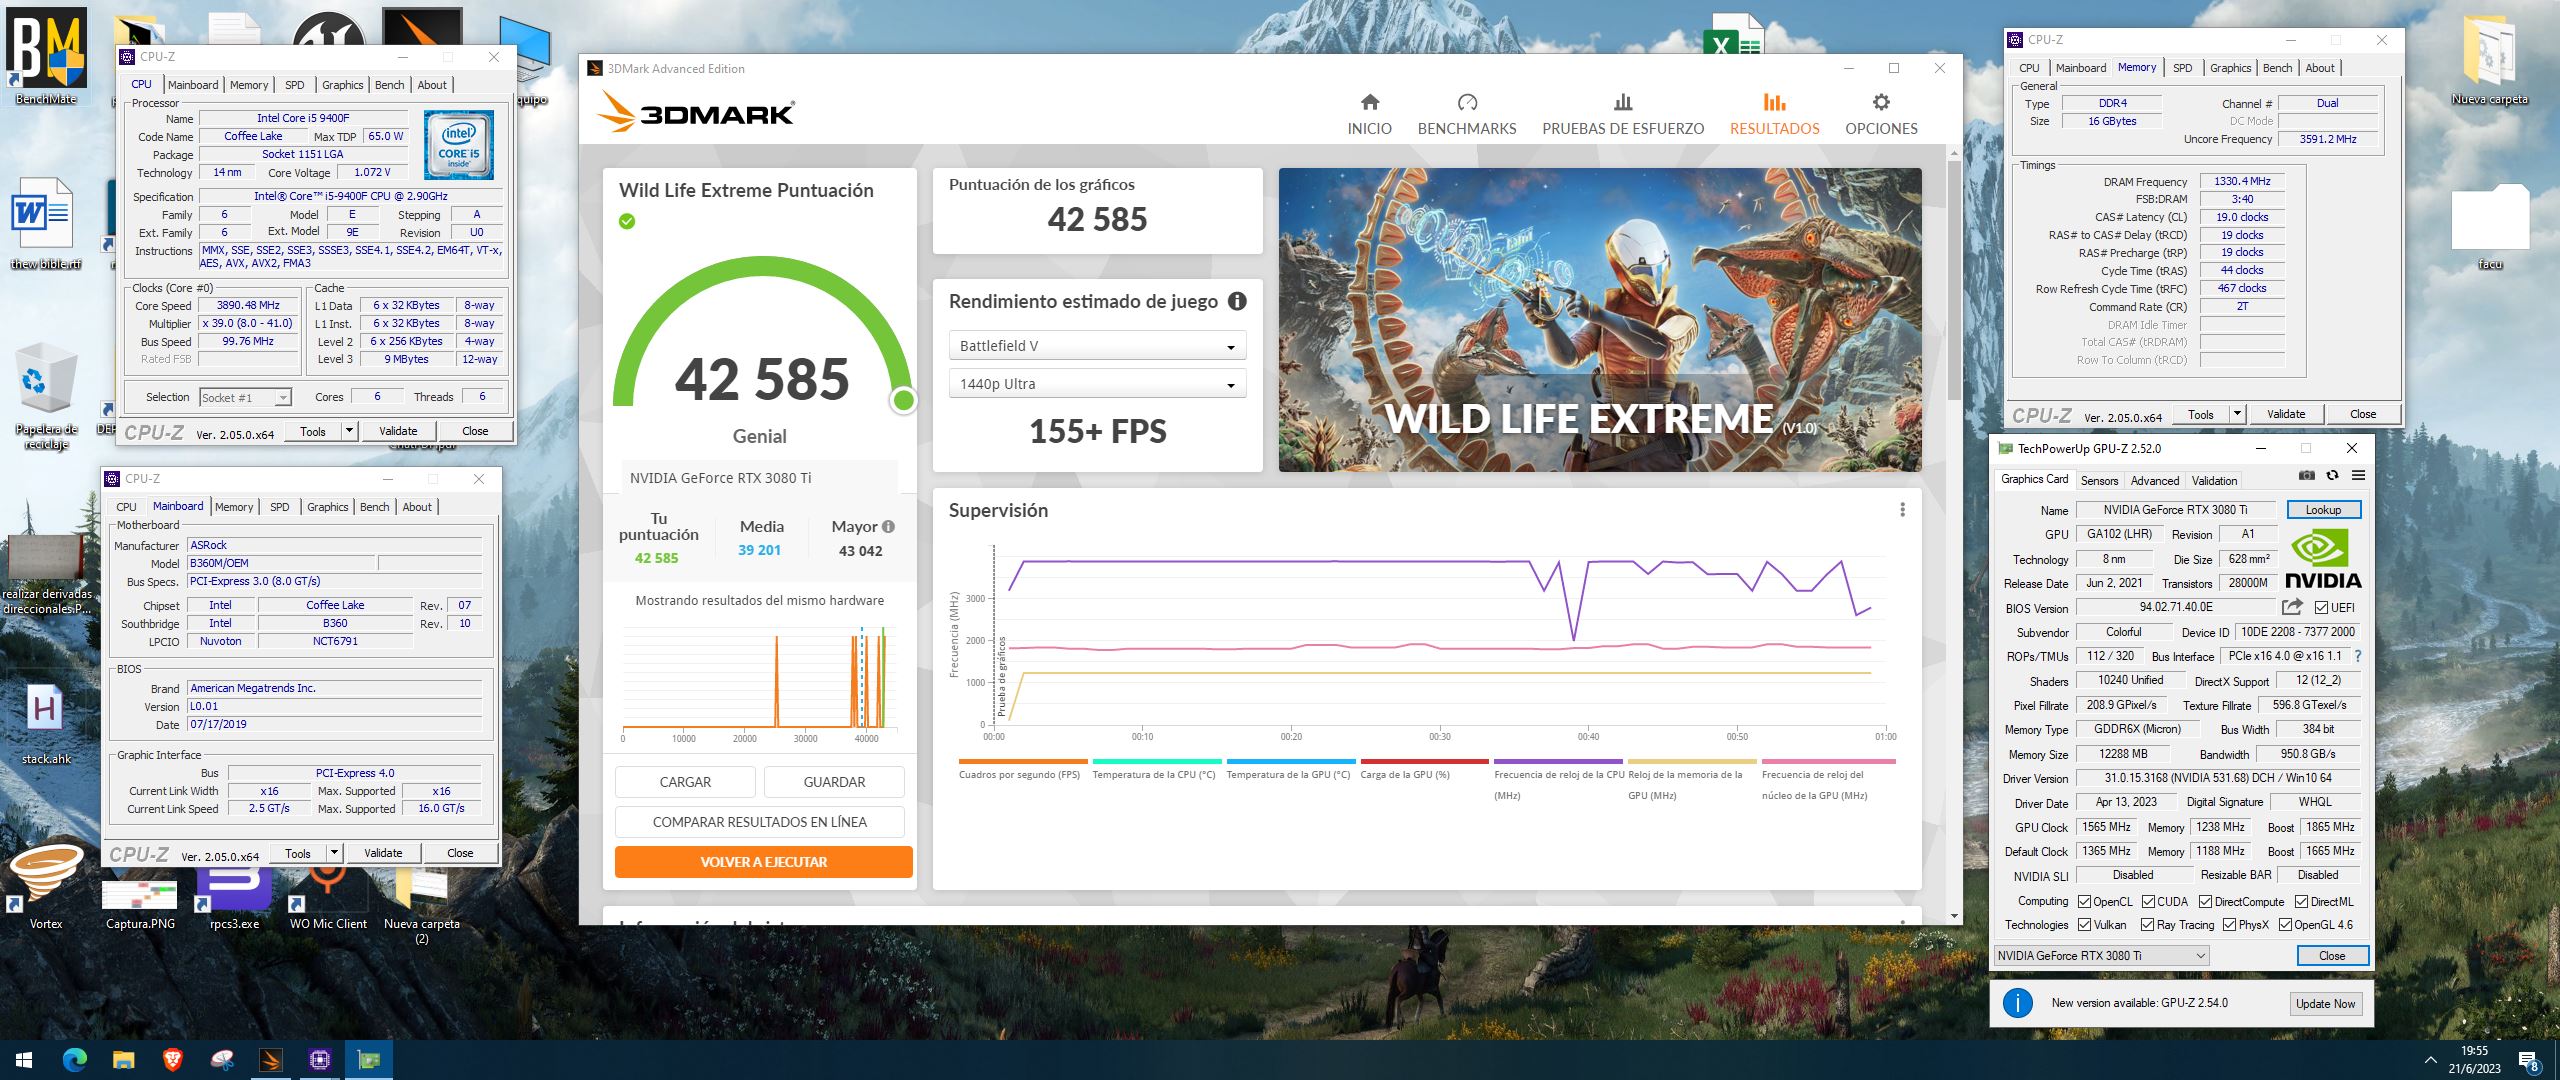Open the Papelera de reciclaje icon
The width and height of the screenshot is (2560, 1080).
coord(46,396)
